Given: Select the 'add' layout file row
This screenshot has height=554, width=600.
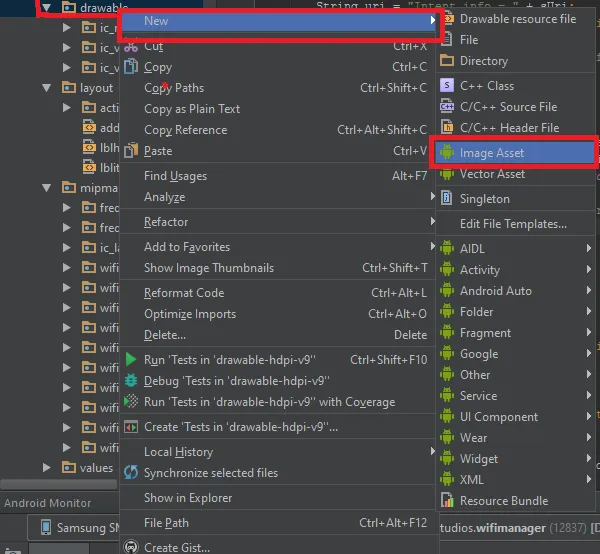Looking at the screenshot, I should [101, 127].
